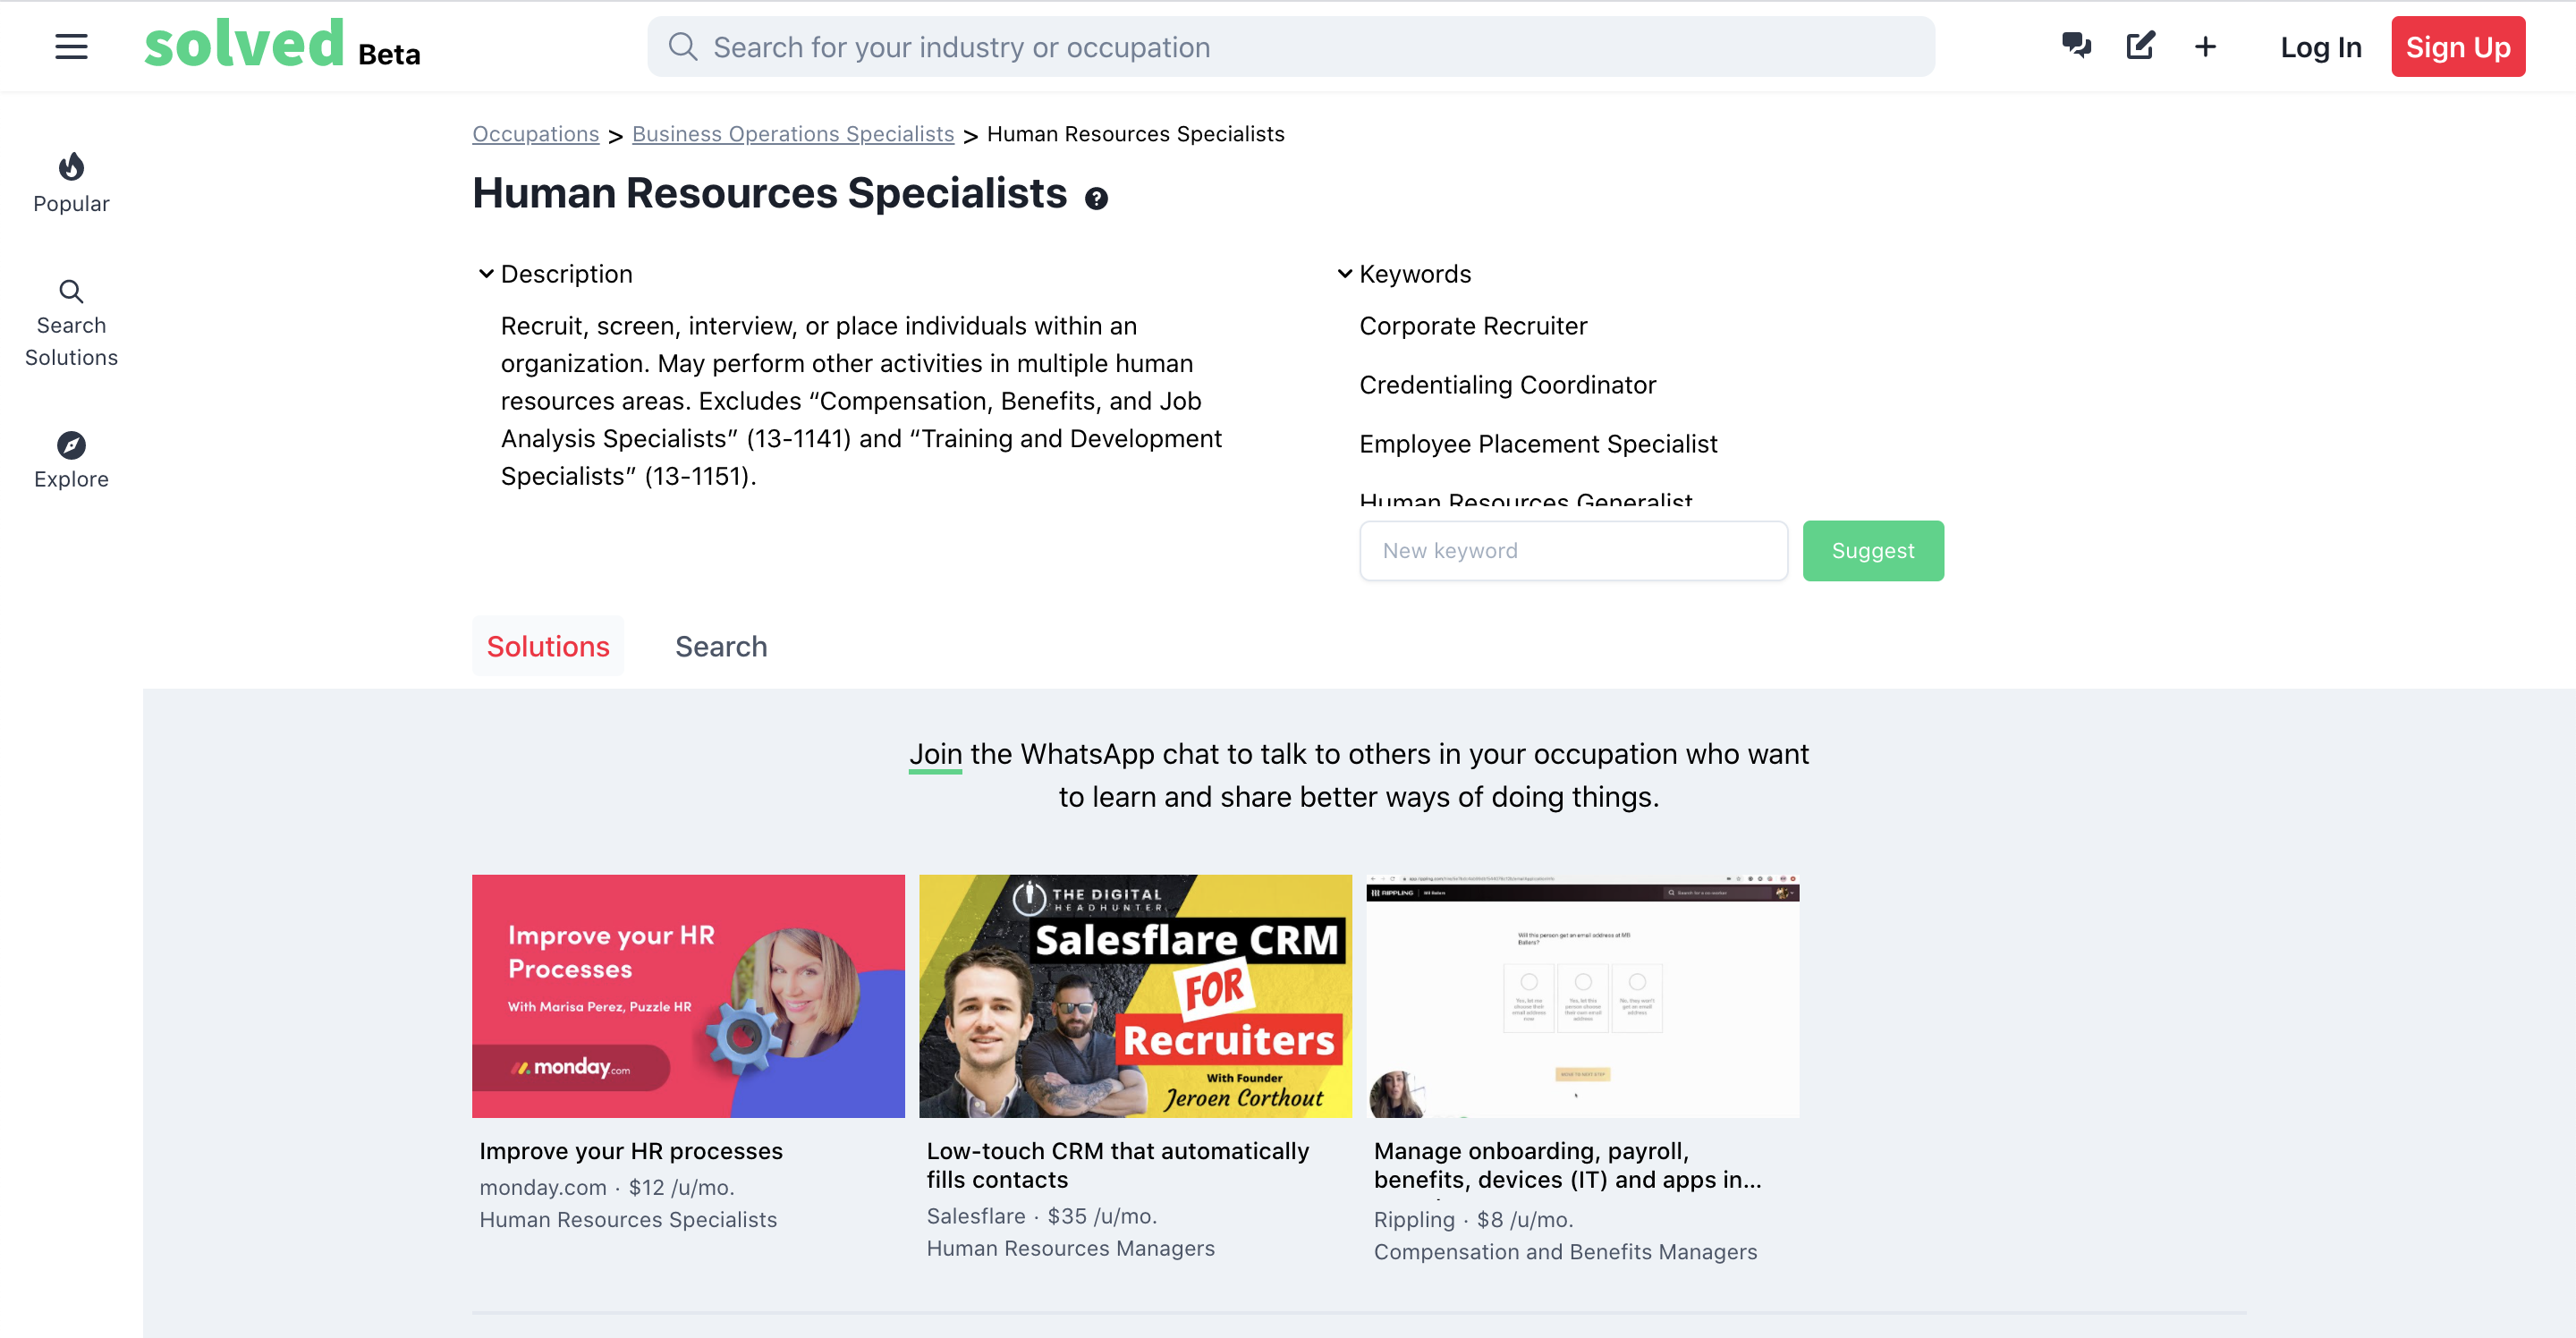This screenshot has width=2576, height=1338.
Task: Collapse the Keywords section
Action: [1345, 274]
